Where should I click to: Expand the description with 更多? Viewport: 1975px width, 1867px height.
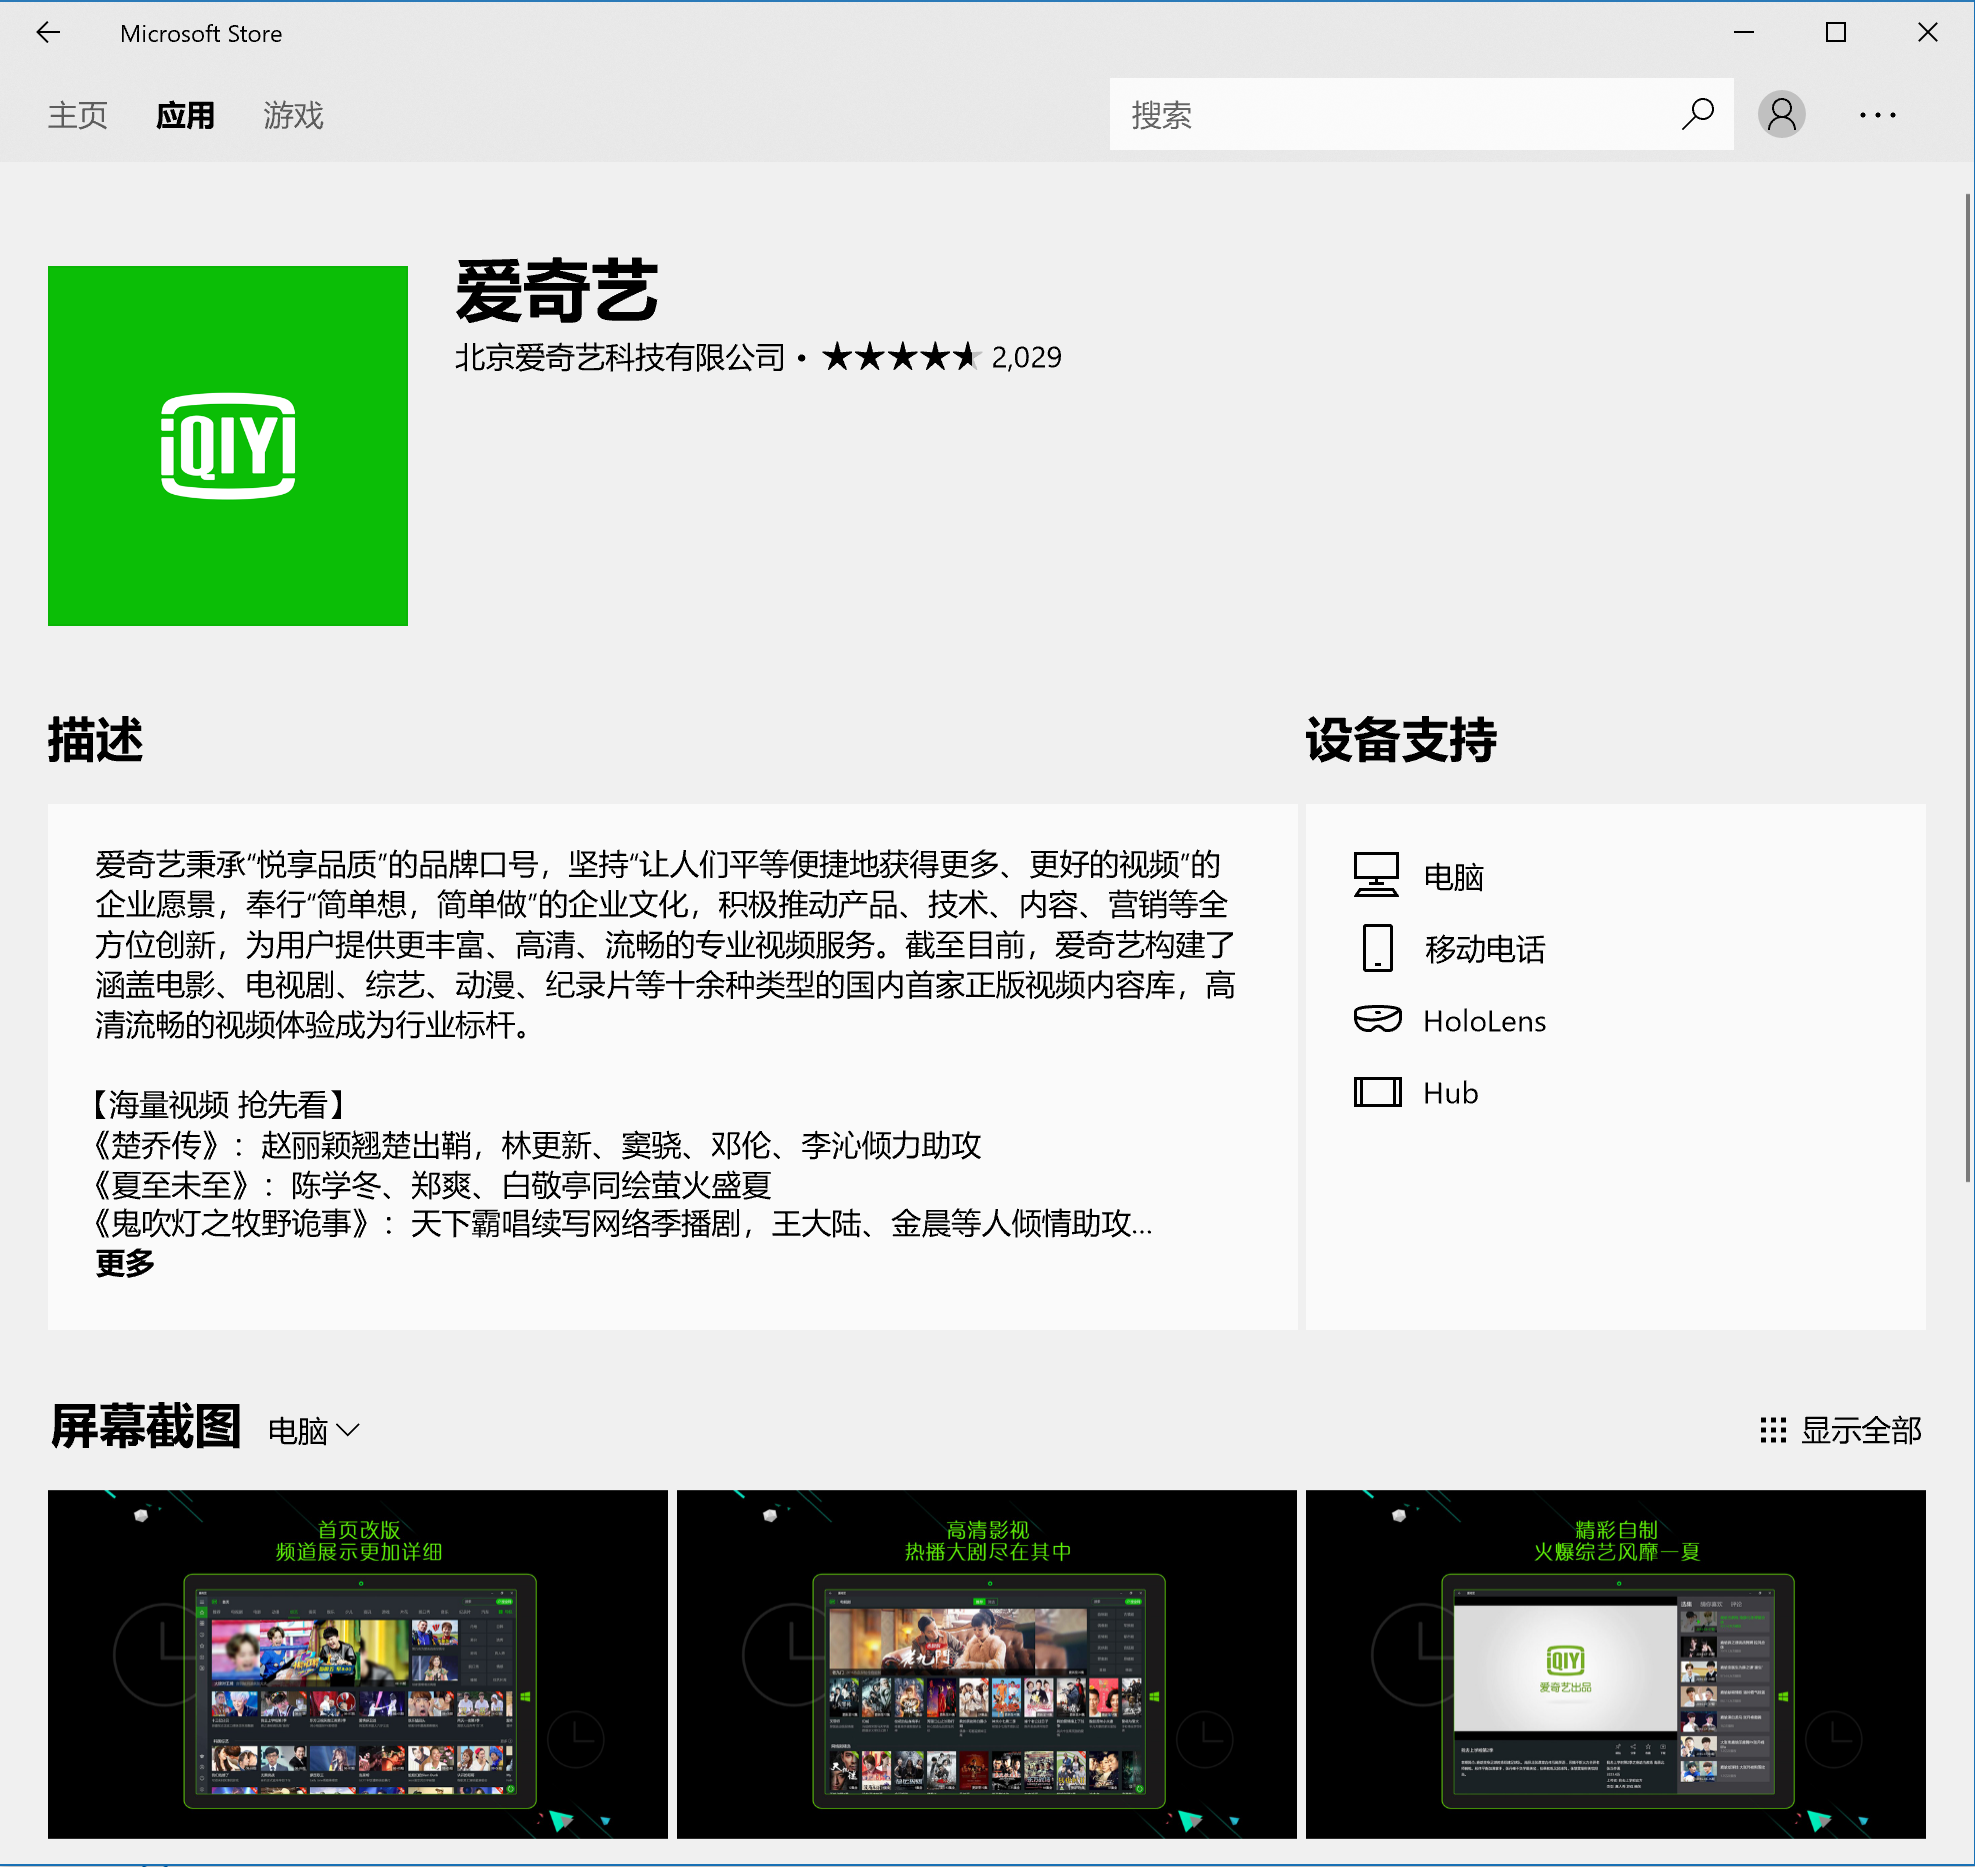point(125,1263)
